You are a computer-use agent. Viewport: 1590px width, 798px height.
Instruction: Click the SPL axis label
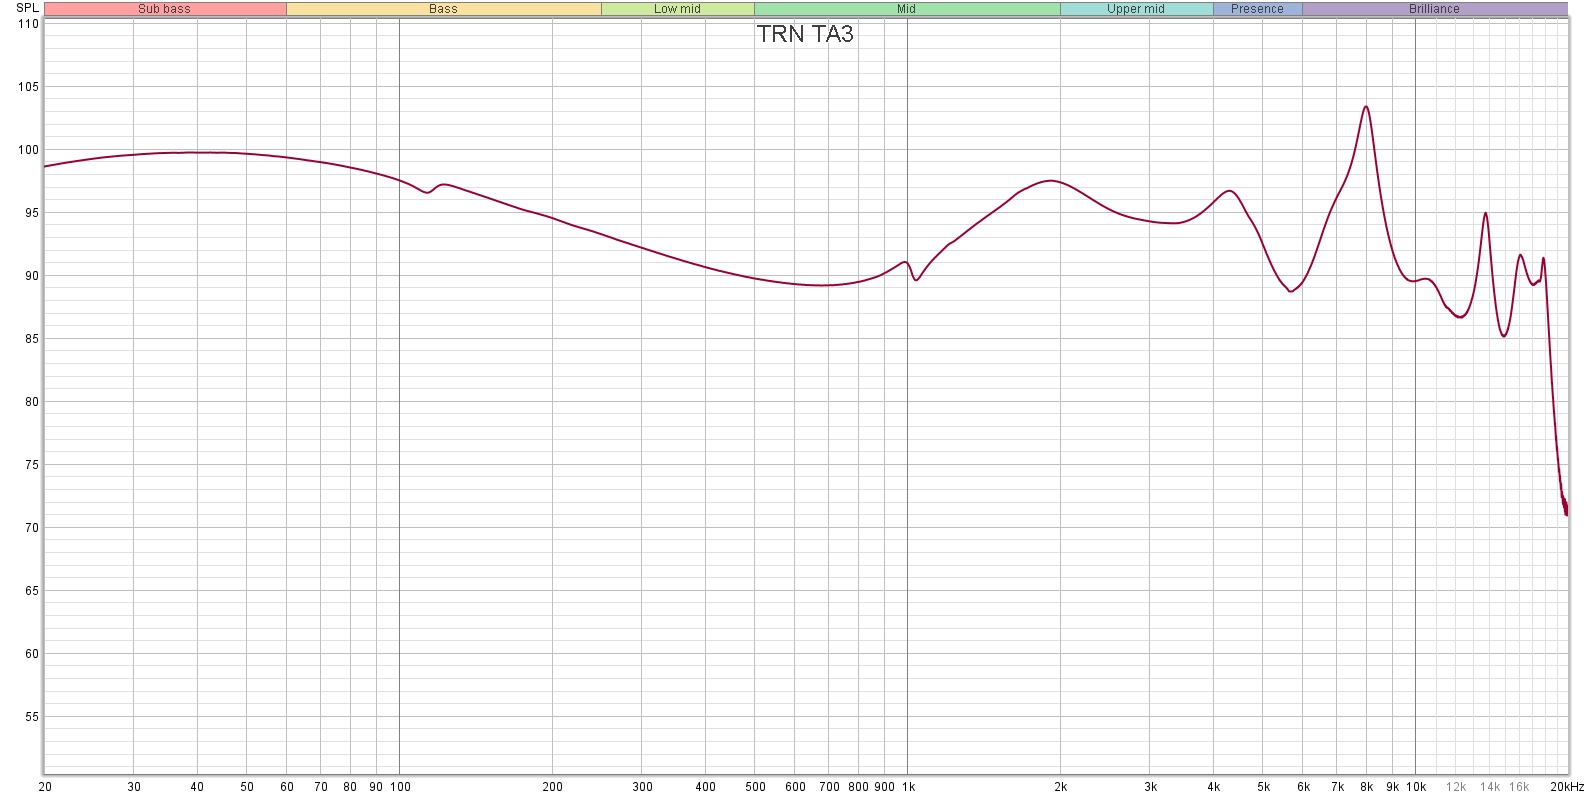pyautogui.click(x=28, y=8)
